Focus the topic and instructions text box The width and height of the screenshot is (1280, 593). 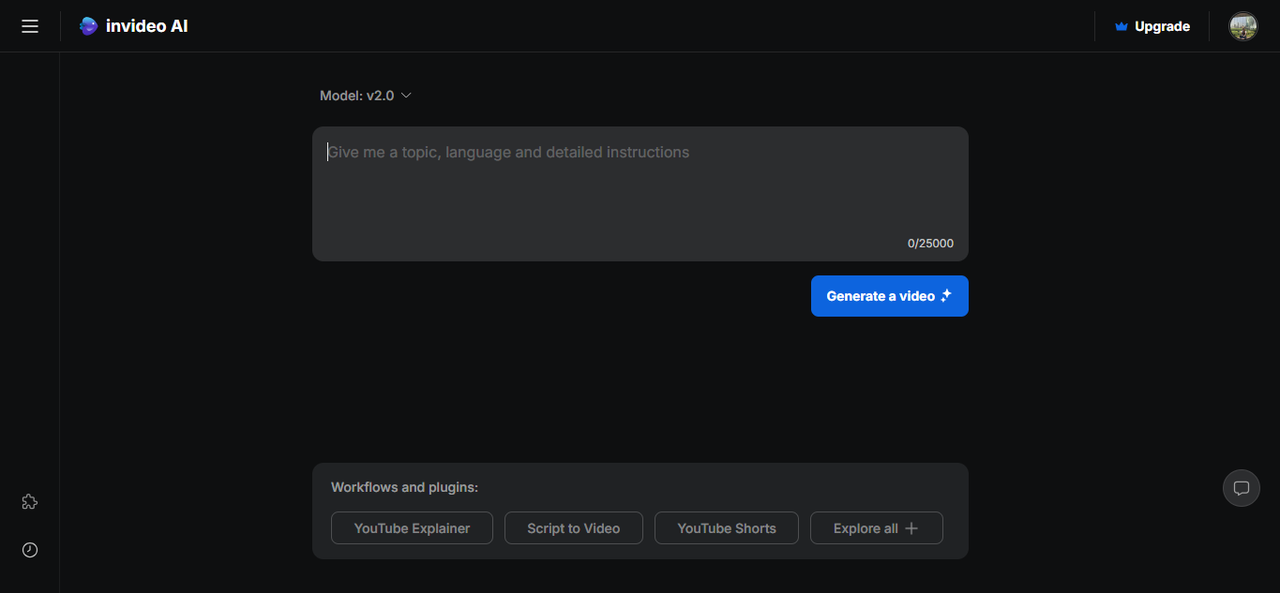(x=640, y=193)
